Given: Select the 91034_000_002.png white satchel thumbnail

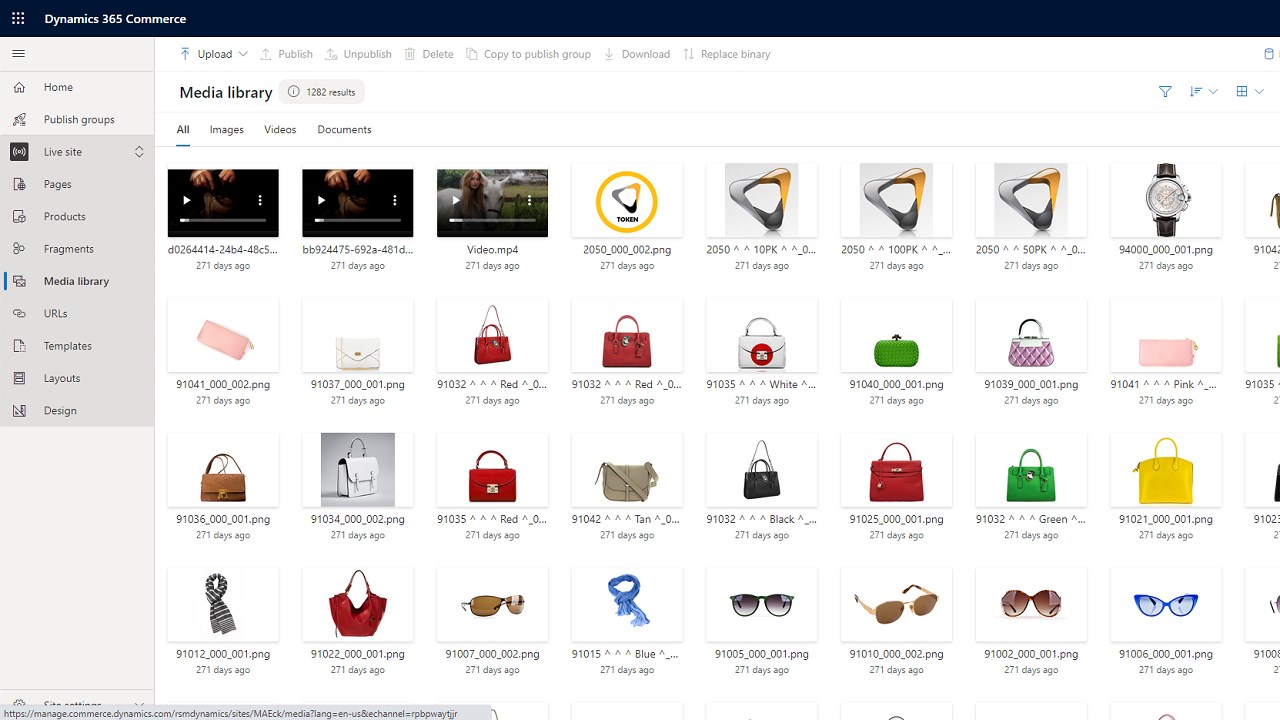Looking at the screenshot, I should (358, 470).
